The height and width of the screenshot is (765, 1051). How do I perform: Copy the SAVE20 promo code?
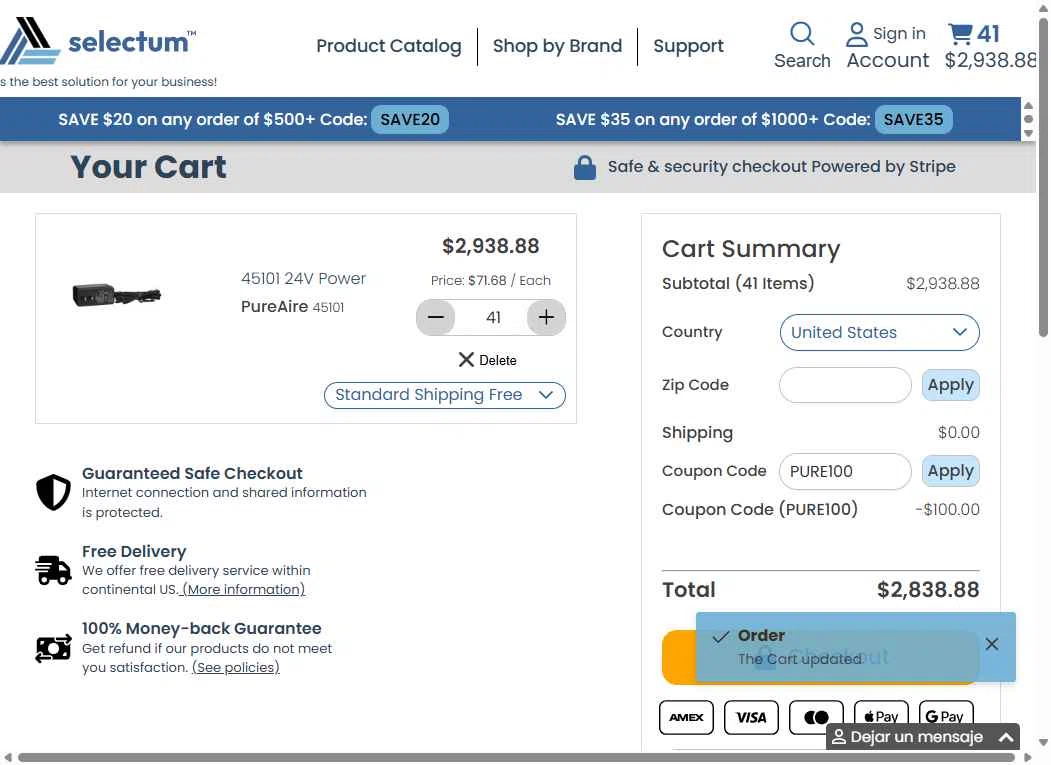click(x=410, y=119)
